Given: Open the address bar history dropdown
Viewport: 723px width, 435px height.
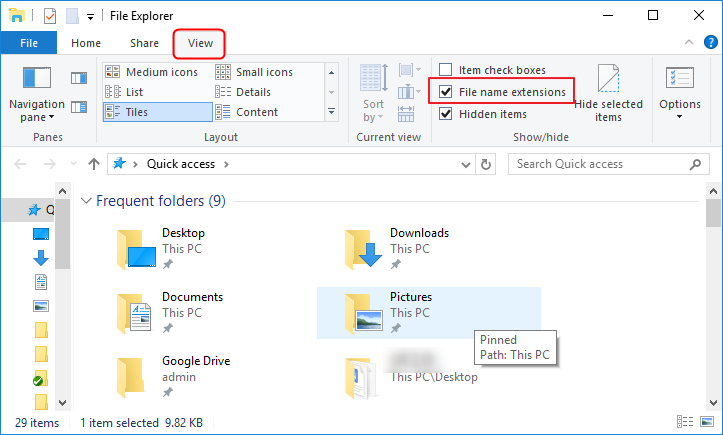Looking at the screenshot, I should click(466, 164).
